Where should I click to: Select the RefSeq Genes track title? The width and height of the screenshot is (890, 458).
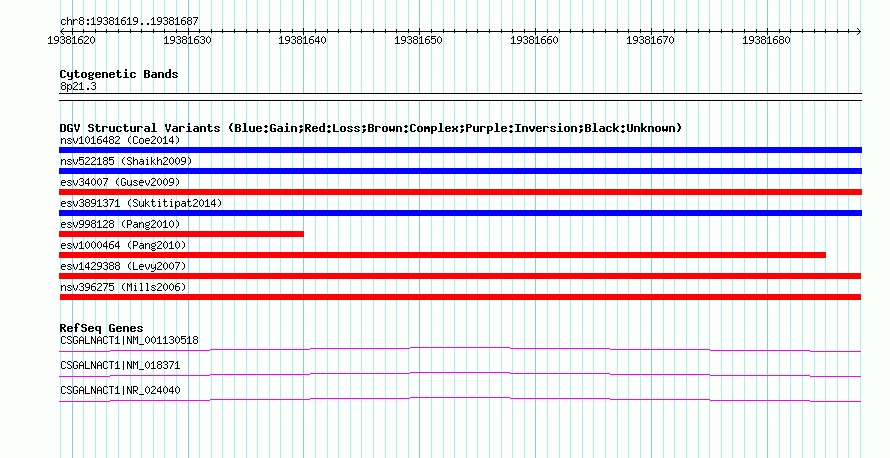coord(101,328)
